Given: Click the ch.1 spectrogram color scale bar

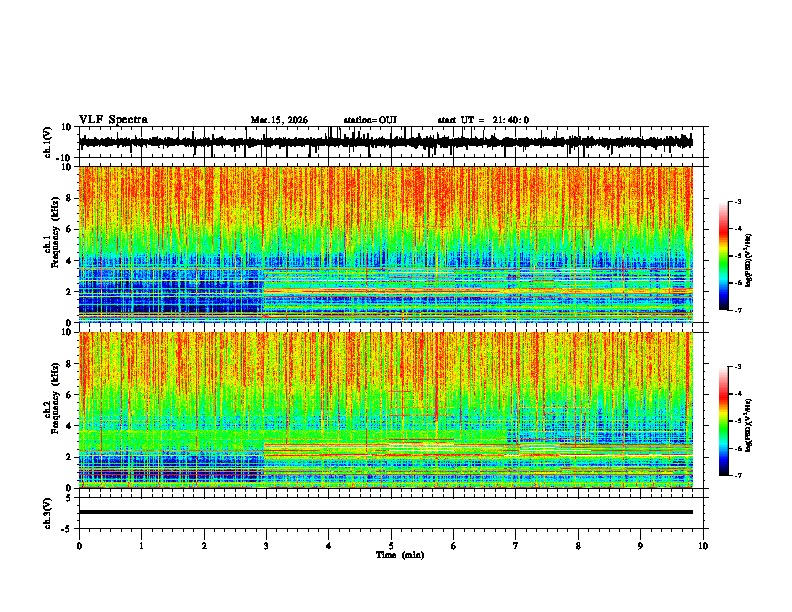Looking at the screenshot, I should tap(723, 256).
